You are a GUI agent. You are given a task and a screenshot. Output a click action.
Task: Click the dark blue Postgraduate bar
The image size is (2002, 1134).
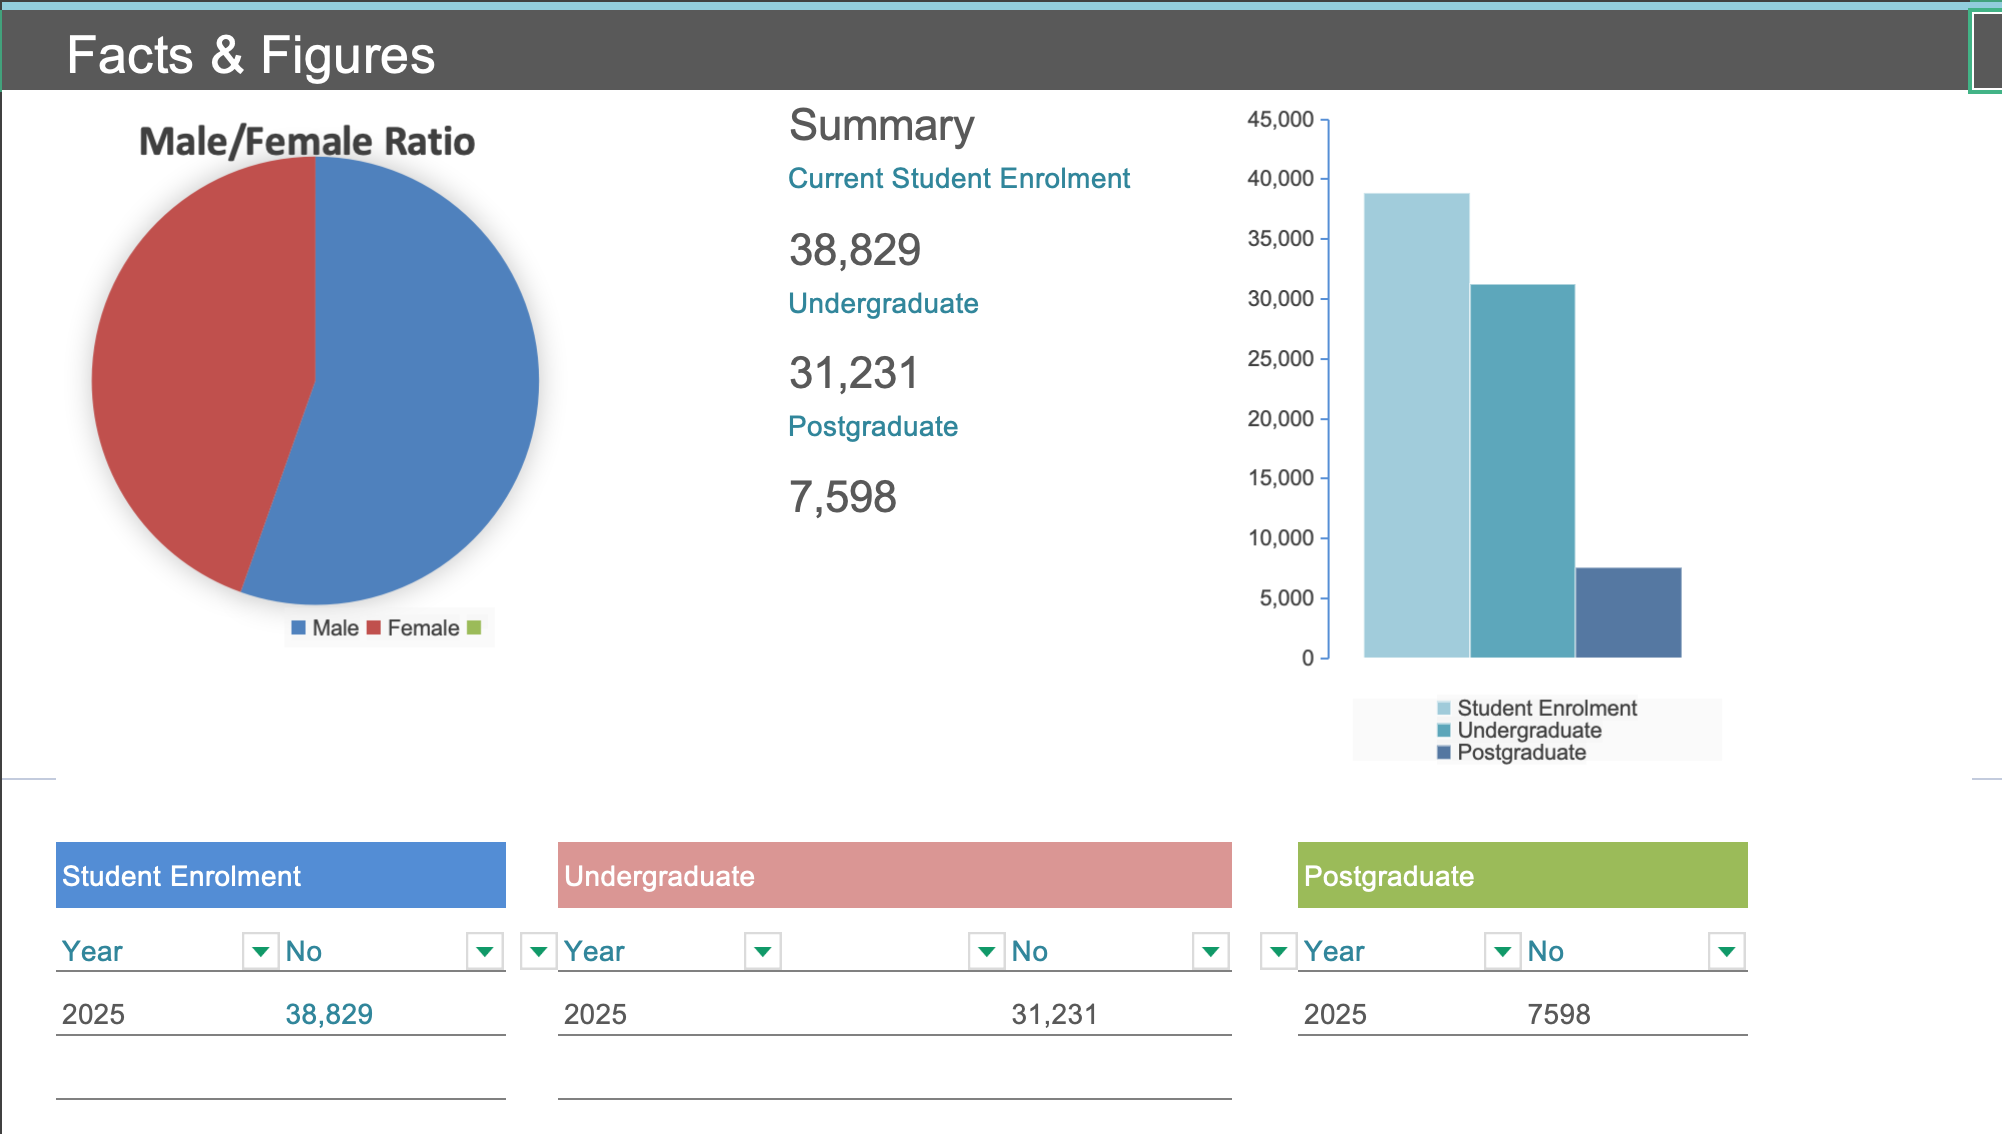1628,612
